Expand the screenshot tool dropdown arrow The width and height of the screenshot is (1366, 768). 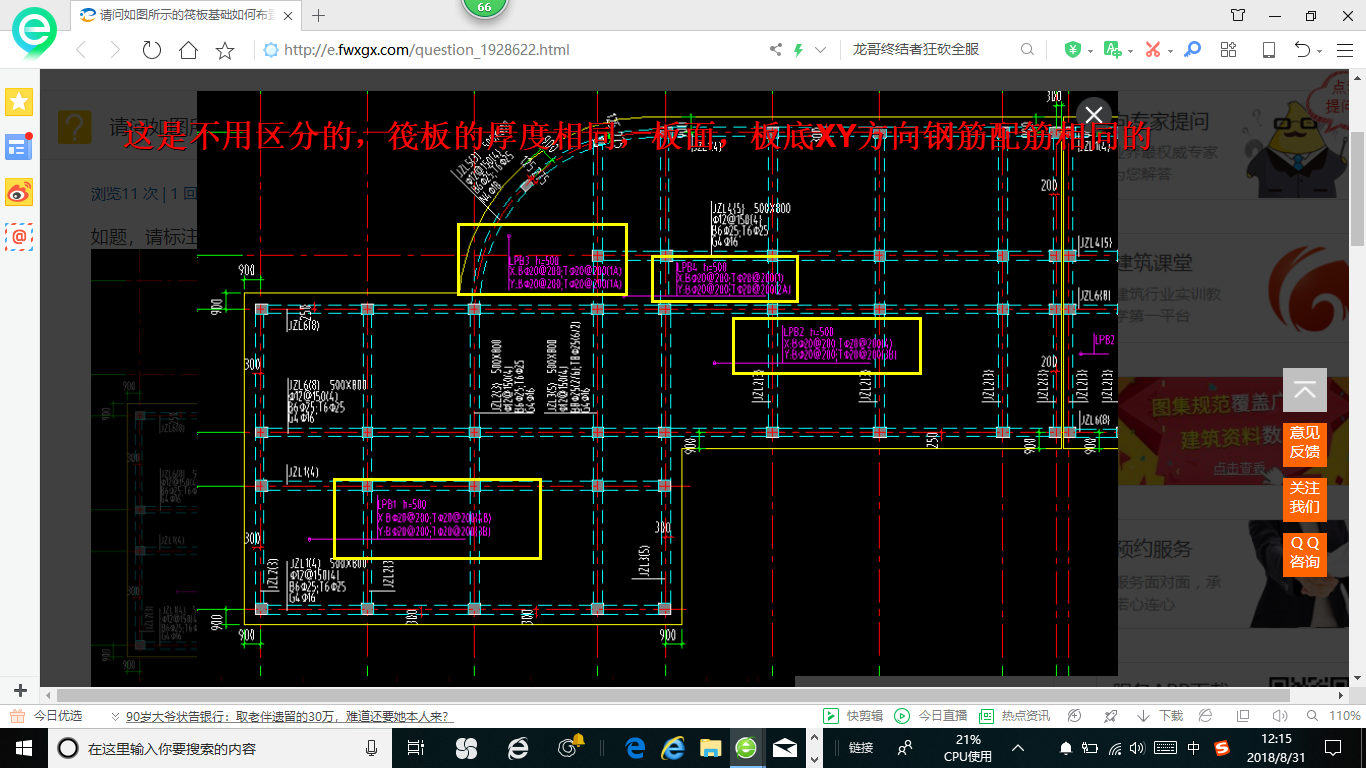coord(1170,51)
